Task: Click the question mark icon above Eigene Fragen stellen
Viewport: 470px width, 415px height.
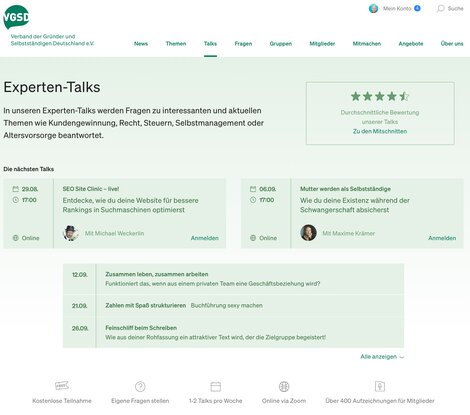Action: click(x=140, y=387)
